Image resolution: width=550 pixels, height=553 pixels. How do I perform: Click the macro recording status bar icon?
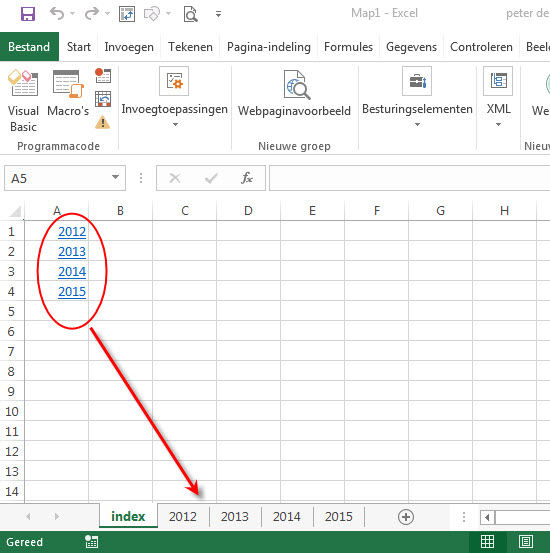[x=92, y=542]
